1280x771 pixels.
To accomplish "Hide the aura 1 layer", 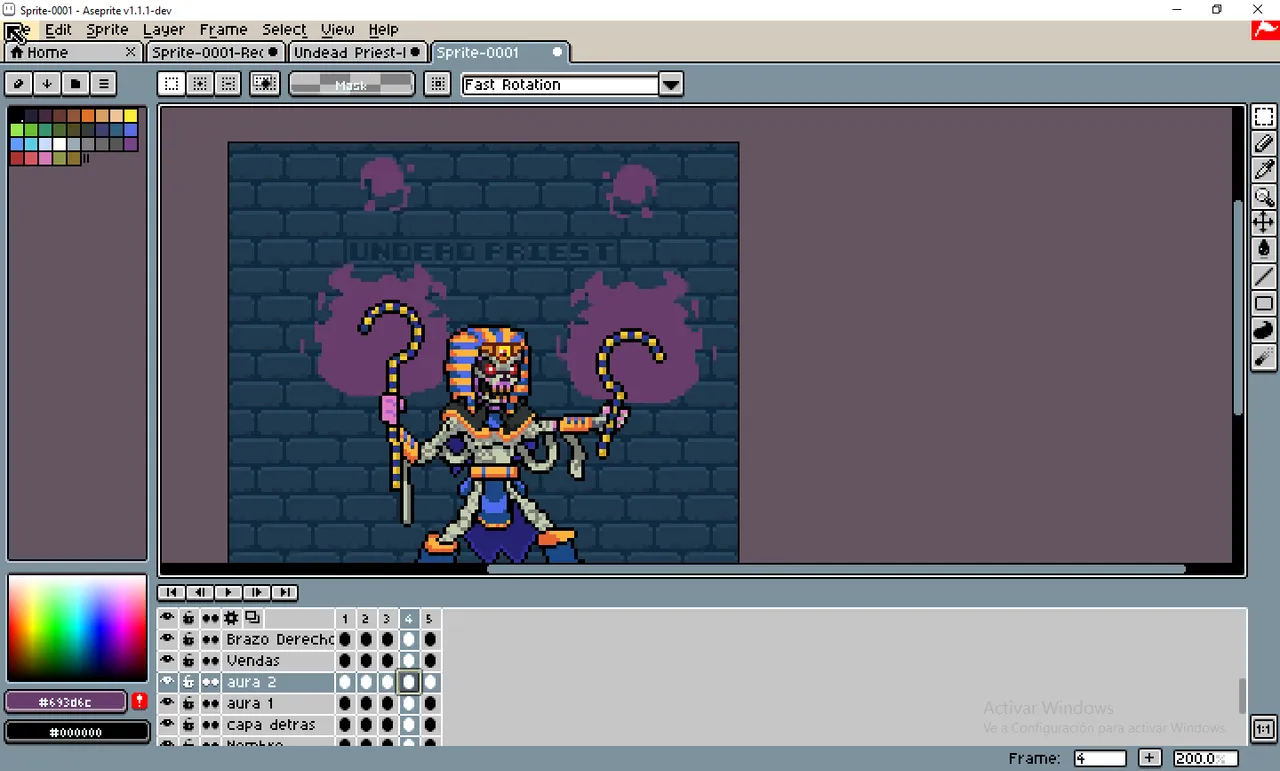I will (x=167, y=703).
